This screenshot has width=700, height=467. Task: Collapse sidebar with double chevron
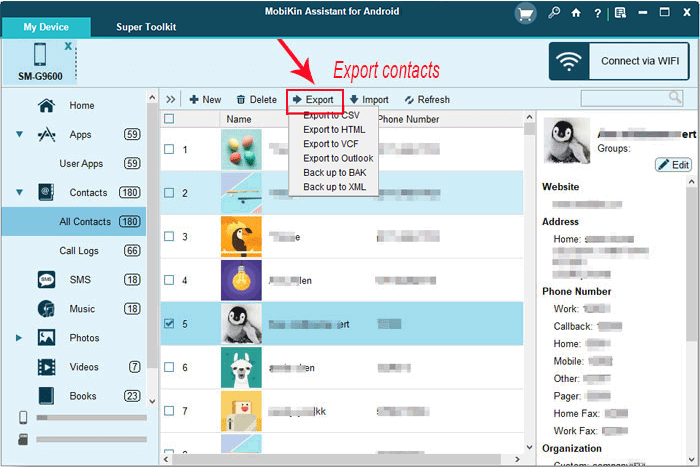click(171, 100)
